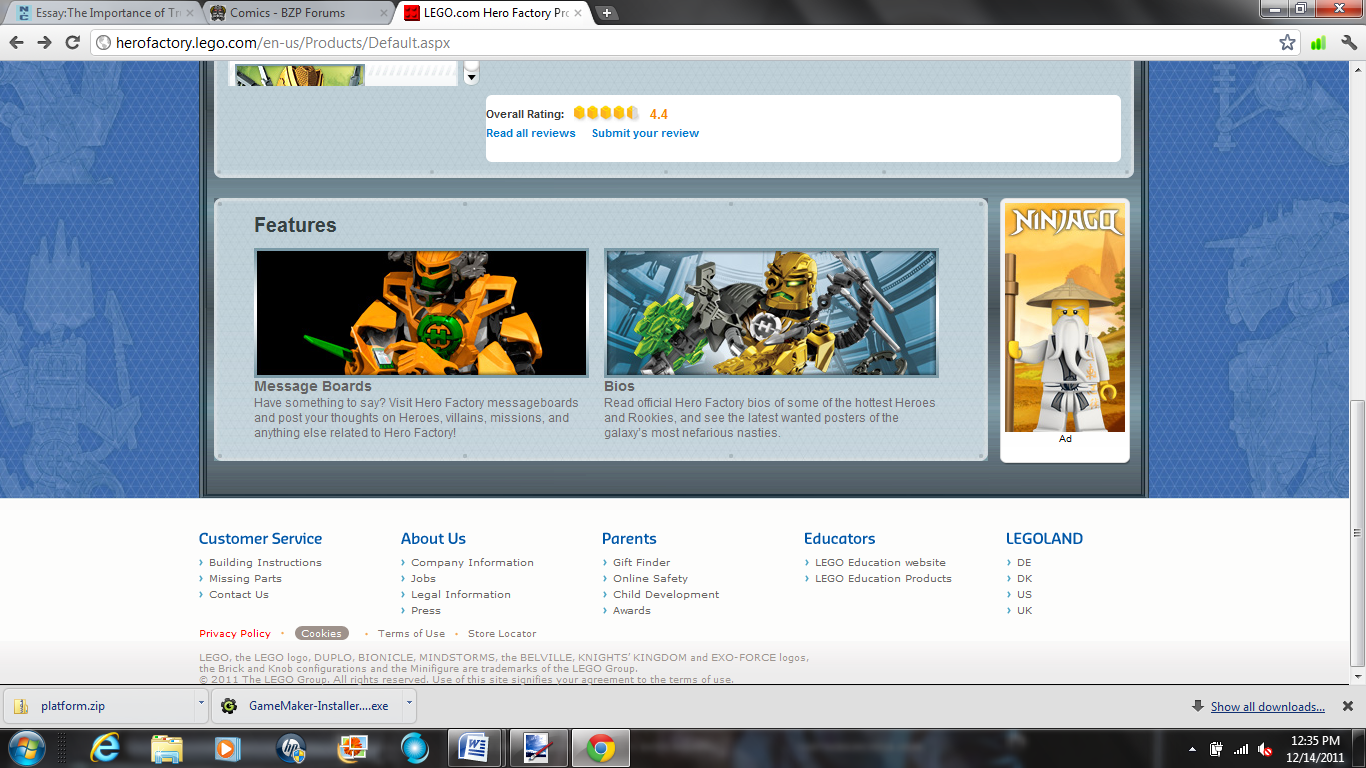The width and height of the screenshot is (1366, 768).
Task: Open the green signal bars extension
Action: point(1318,43)
